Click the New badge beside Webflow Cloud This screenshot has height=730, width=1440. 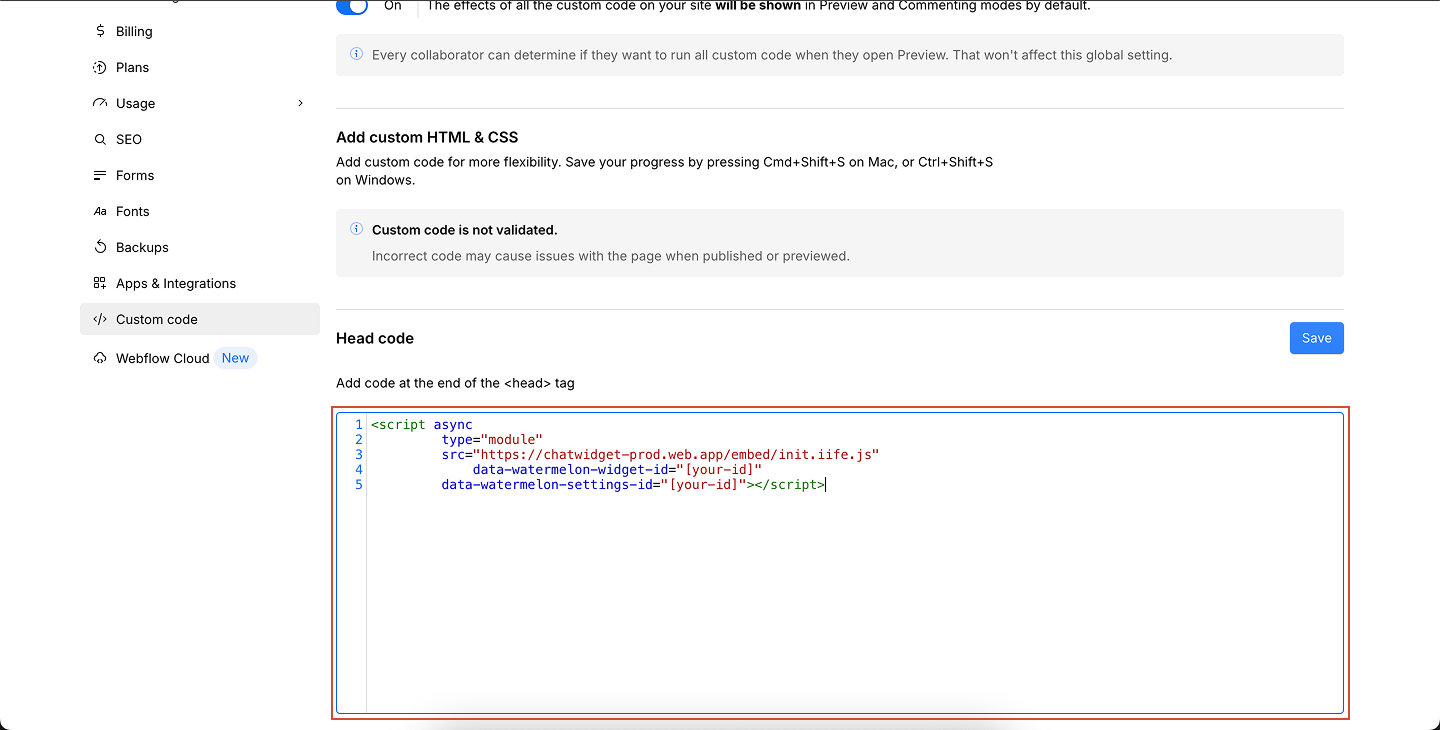click(236, 358)
